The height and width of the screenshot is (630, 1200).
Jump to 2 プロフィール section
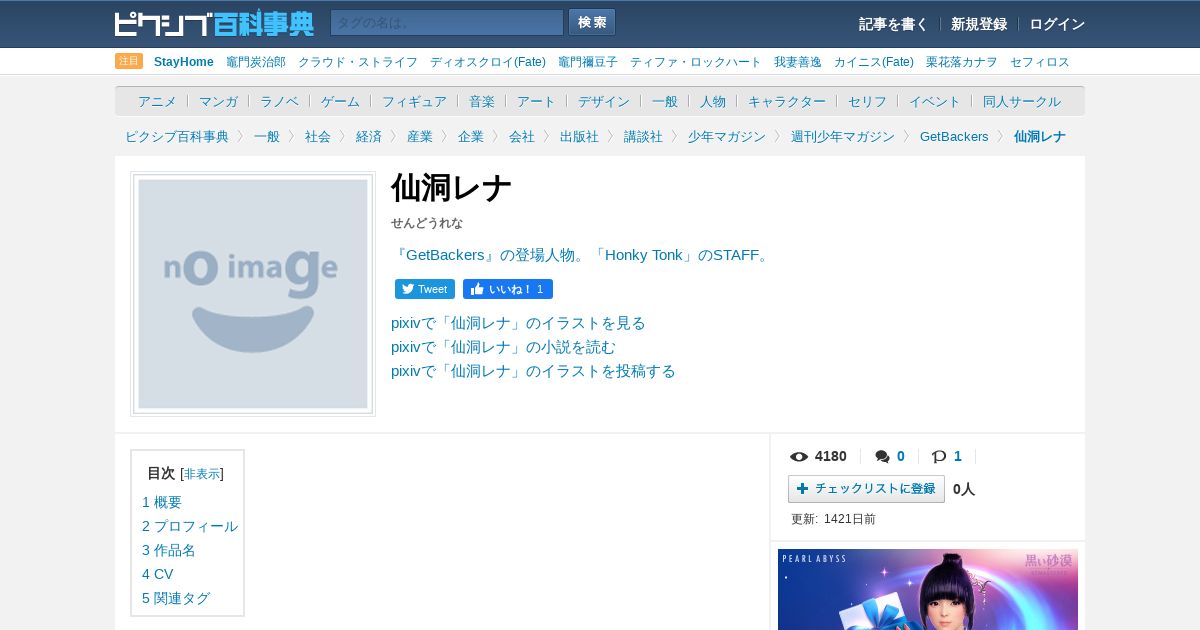190,526
